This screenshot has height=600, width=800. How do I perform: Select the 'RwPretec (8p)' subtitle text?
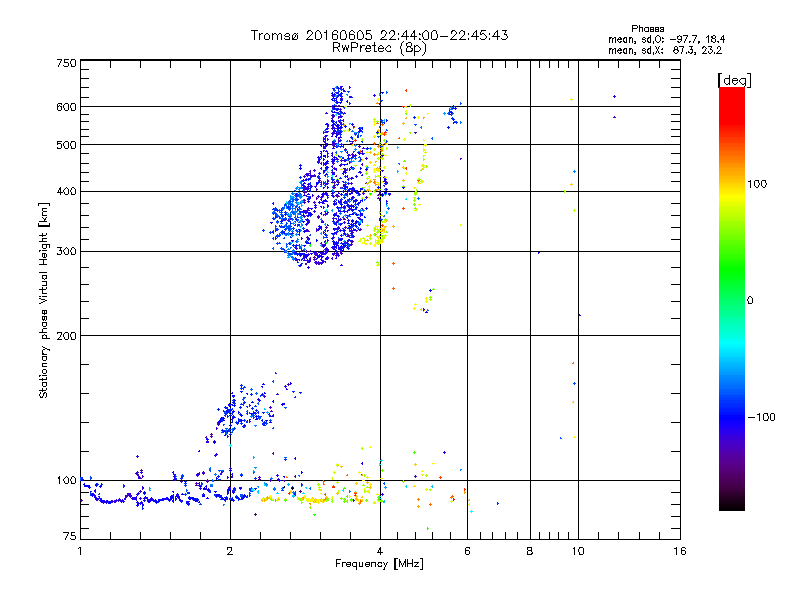tap(379, 48)
